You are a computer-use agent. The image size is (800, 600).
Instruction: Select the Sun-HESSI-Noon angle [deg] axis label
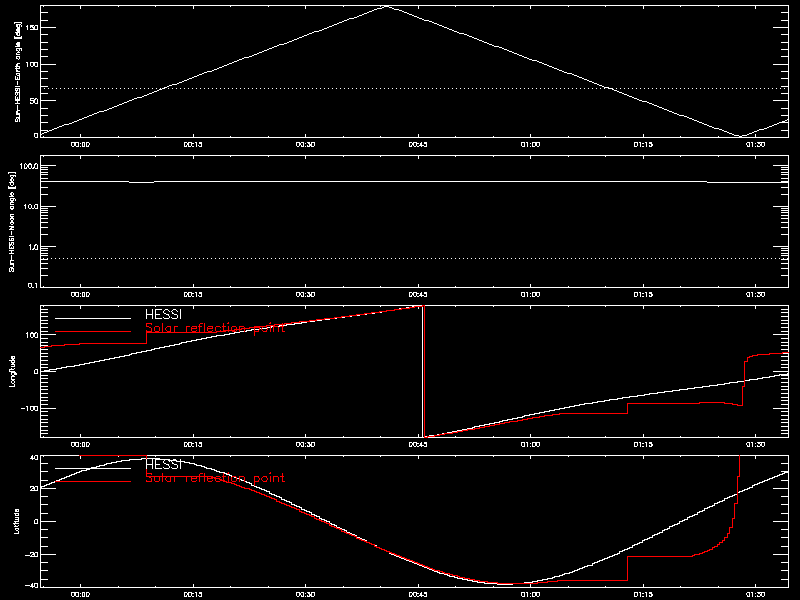coord(13,221)
